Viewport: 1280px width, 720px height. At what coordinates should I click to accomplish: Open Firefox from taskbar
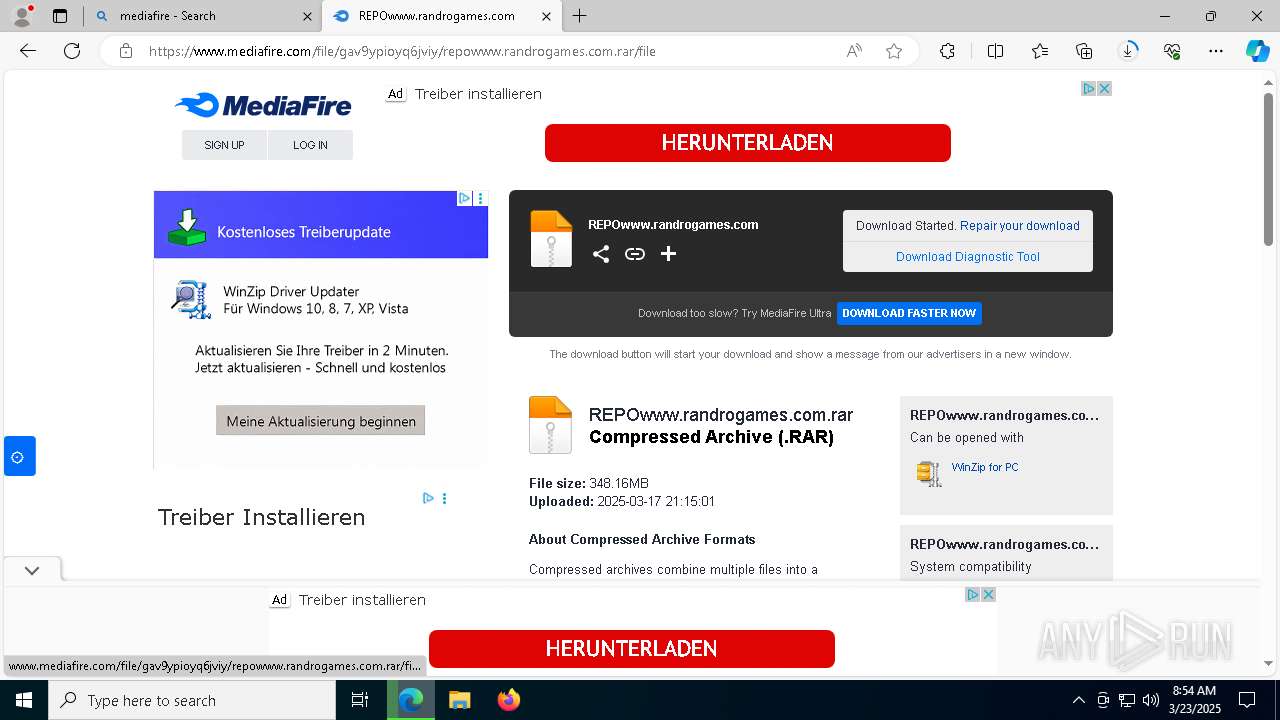[509, 700]
